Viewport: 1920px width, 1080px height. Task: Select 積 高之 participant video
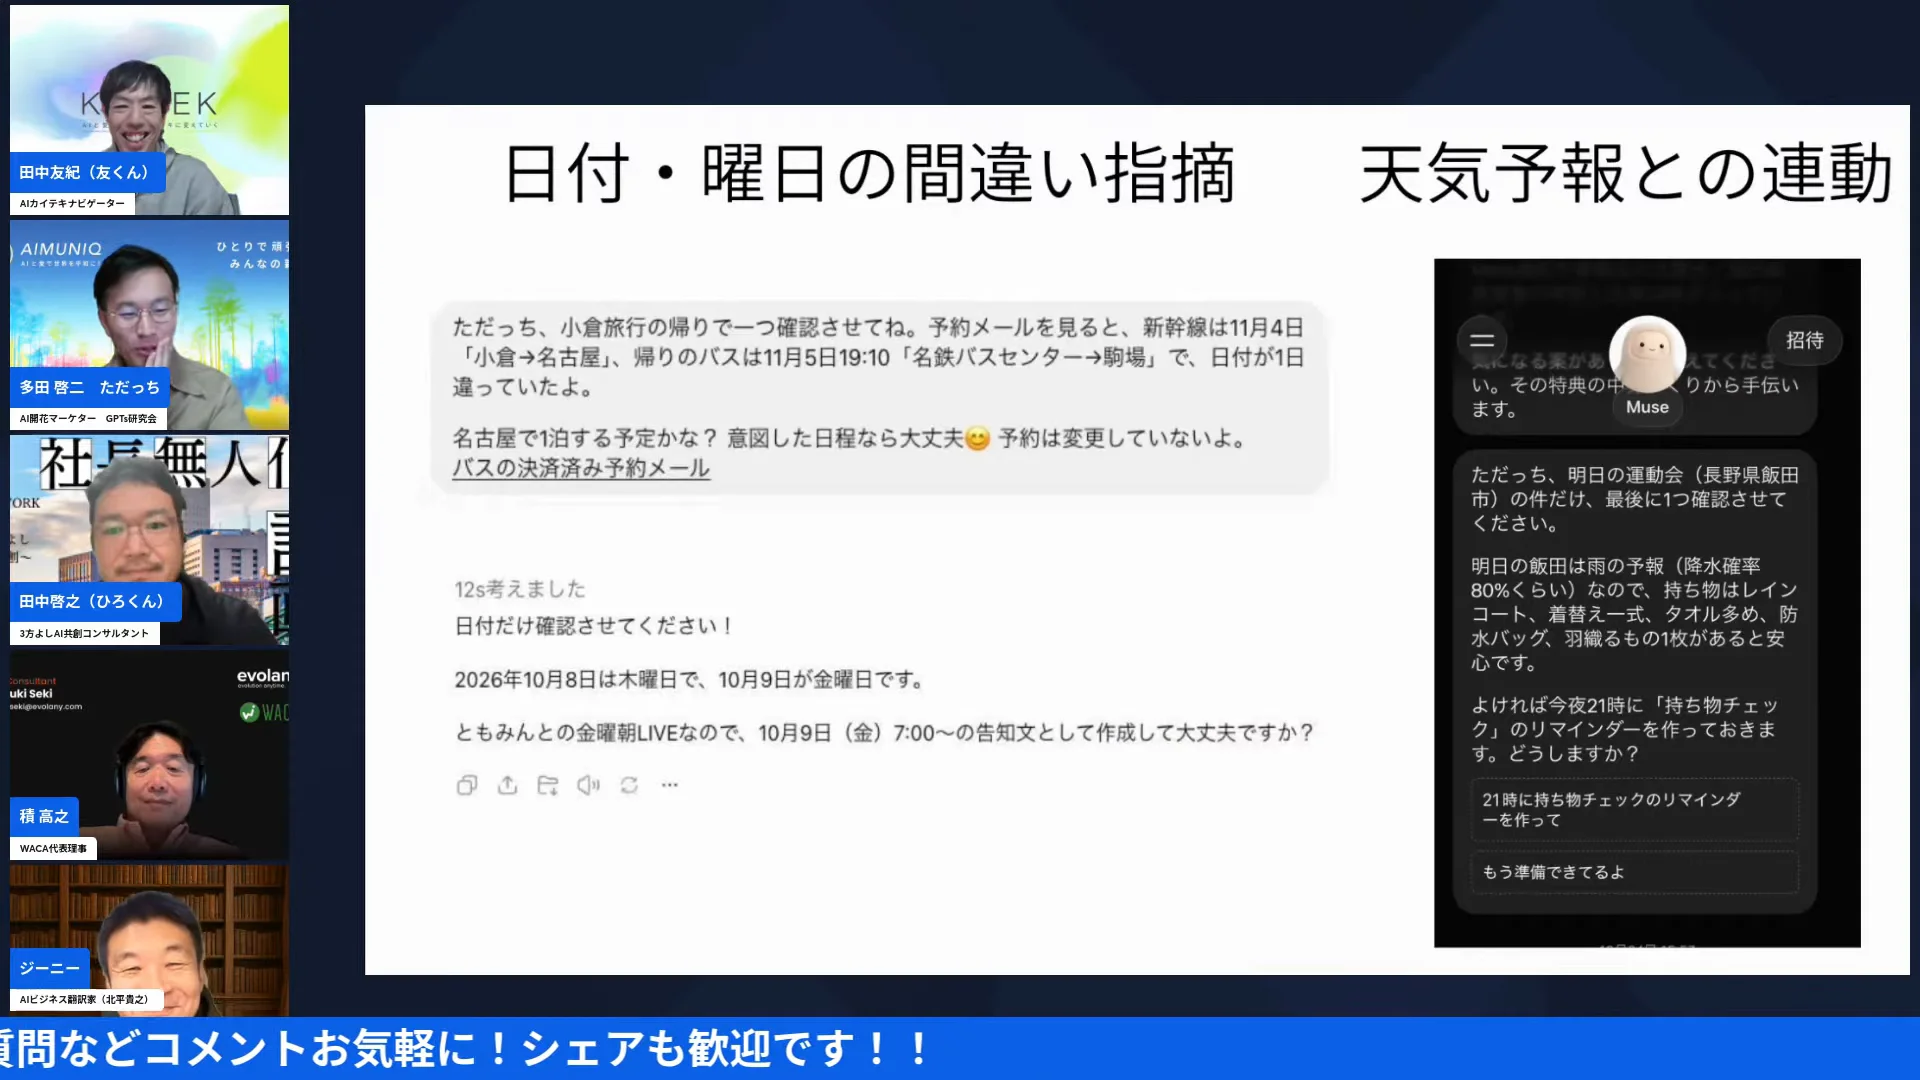coord(150,755)
